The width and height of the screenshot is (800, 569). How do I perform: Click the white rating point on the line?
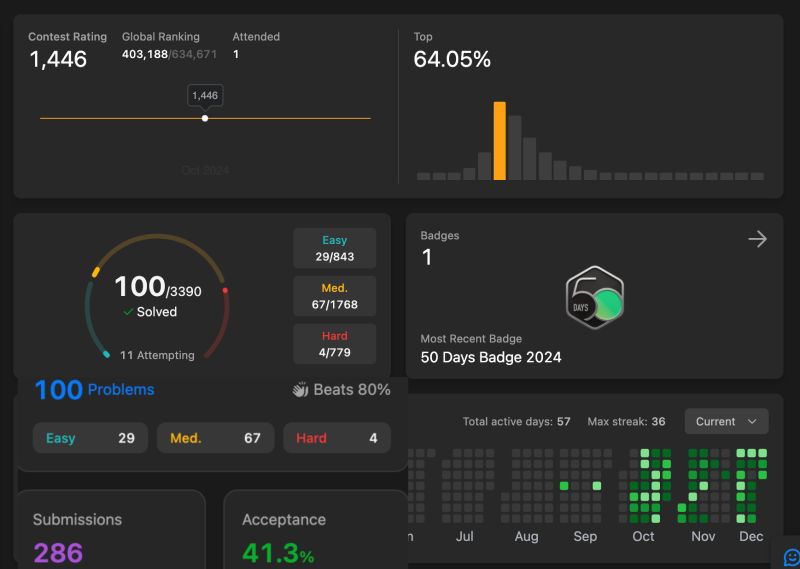click(x=205, y=118)
